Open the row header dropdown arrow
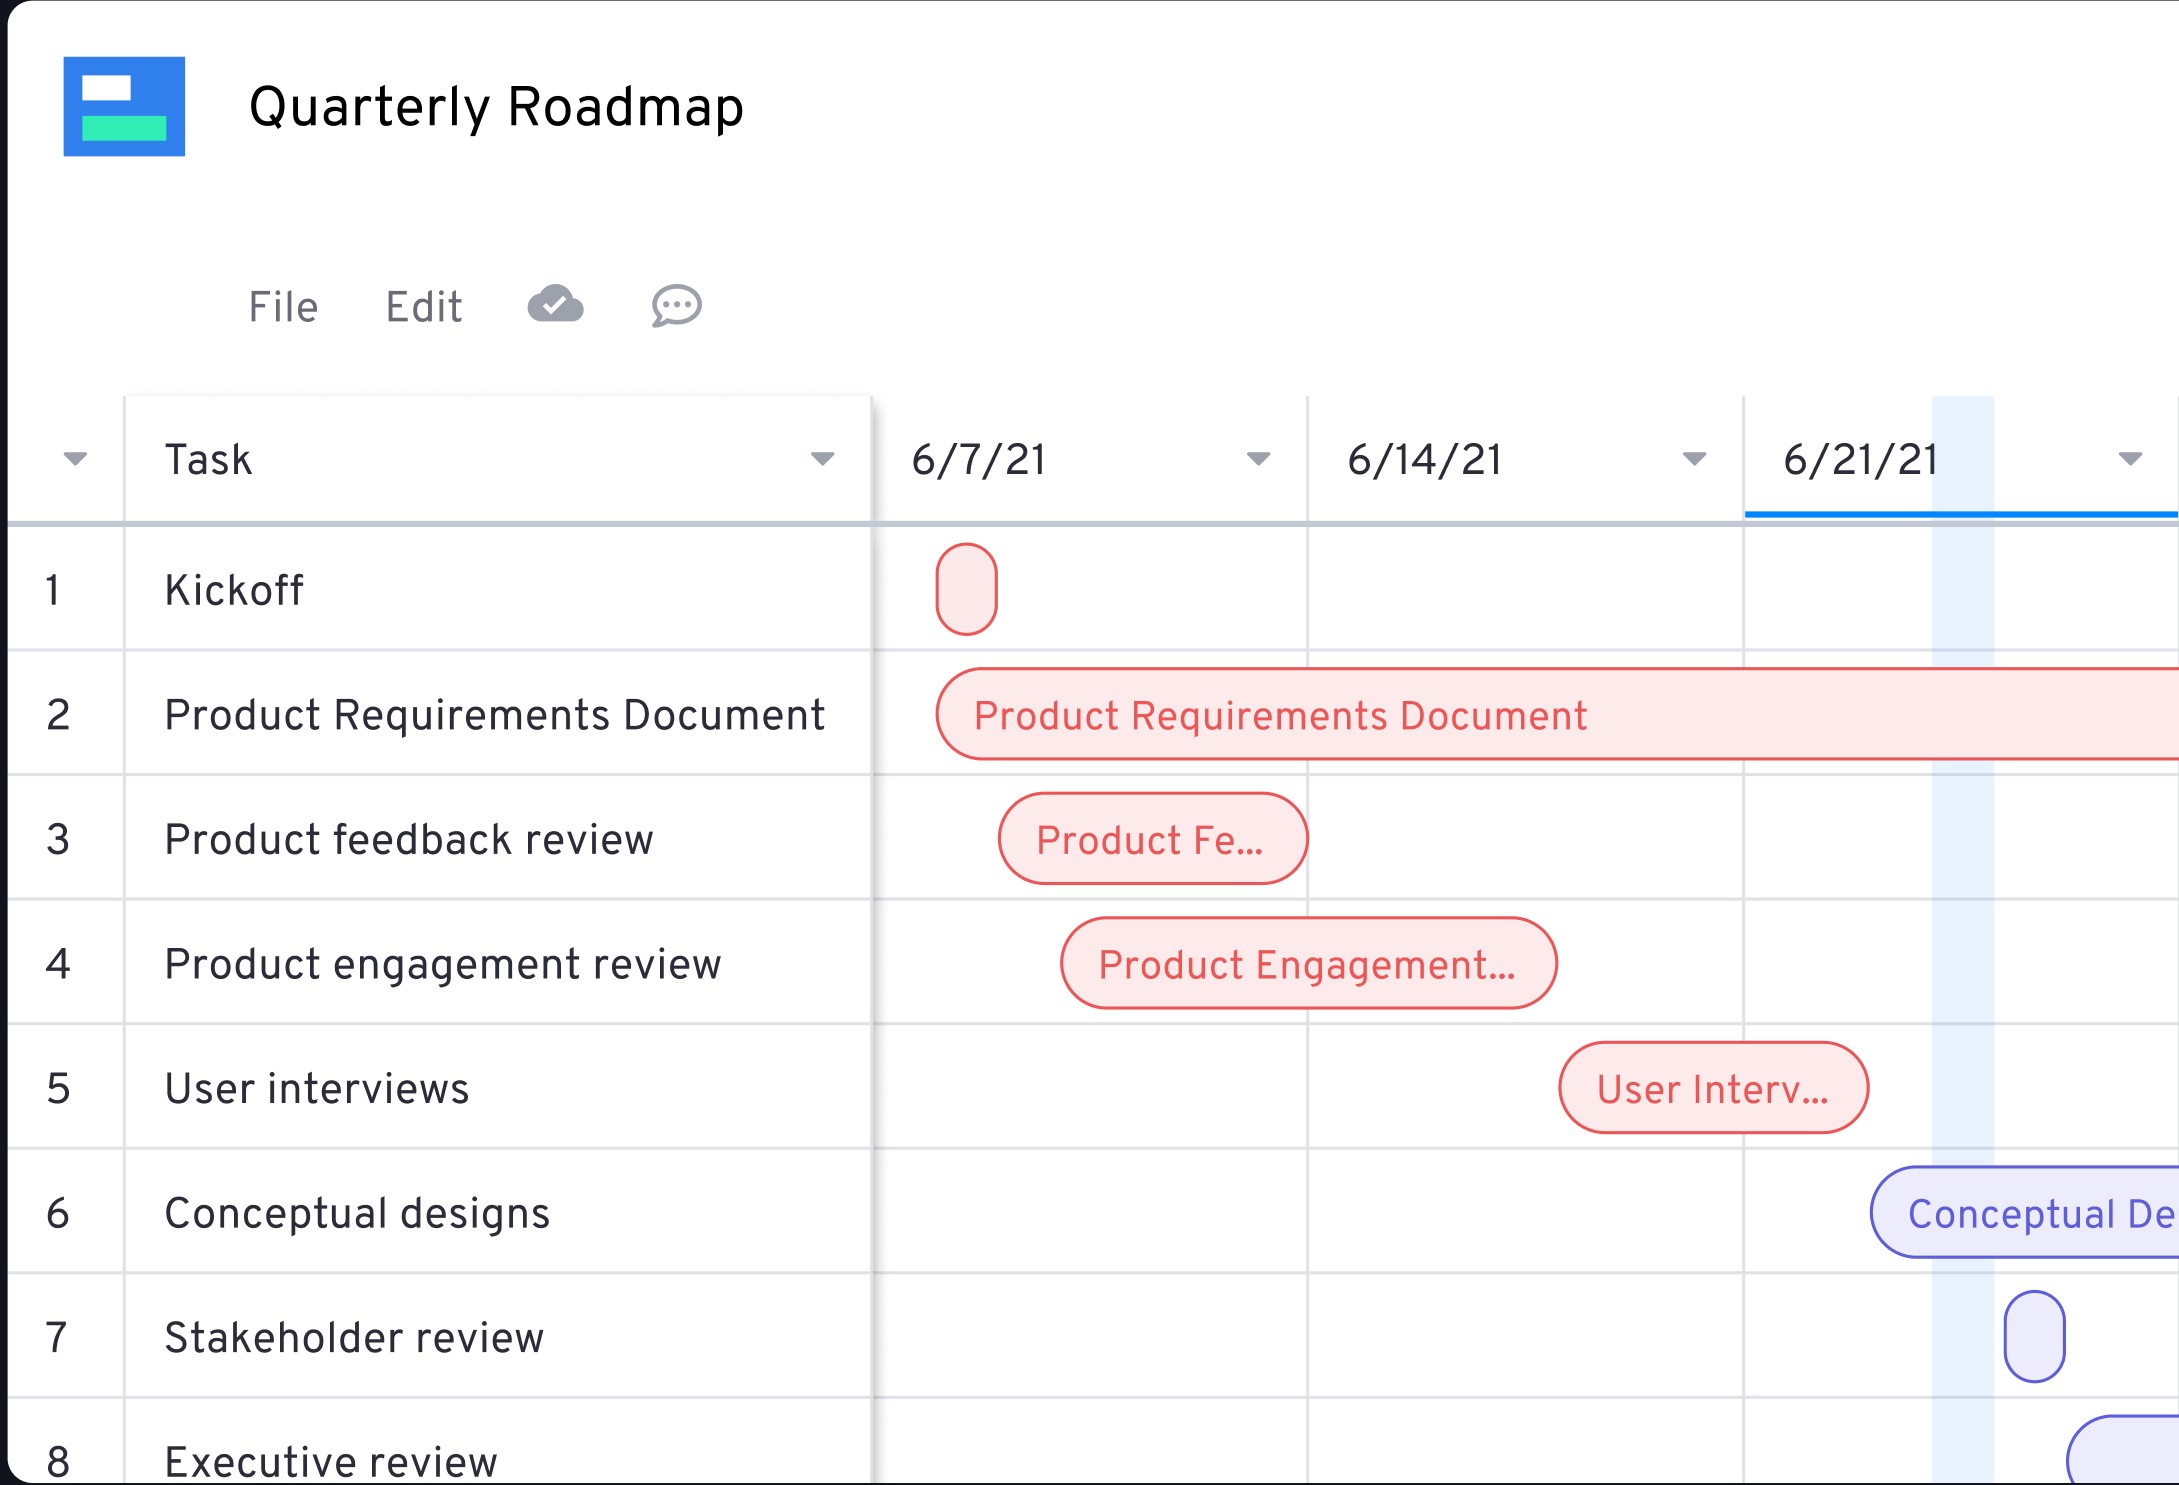2179x1485 pixels. click(x=72, y=459)
